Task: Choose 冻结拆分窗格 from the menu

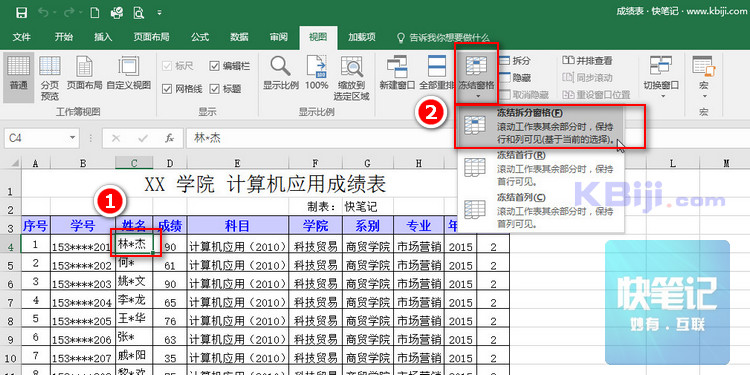Action: tap(540, 126)
